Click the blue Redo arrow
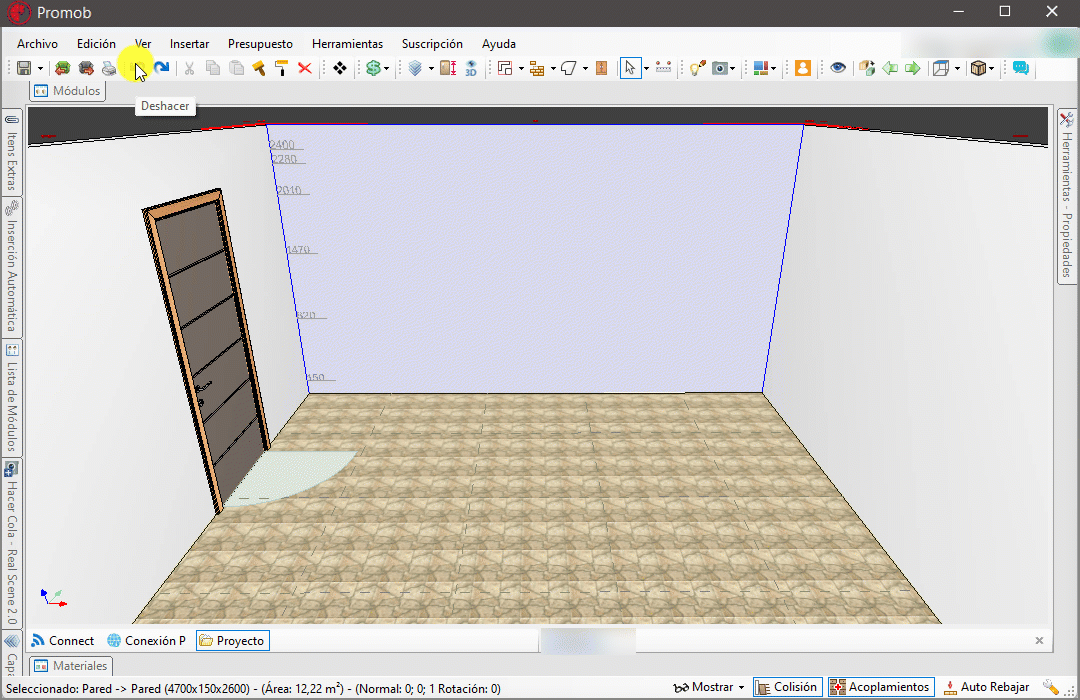1080x700 pixels. (162, 68)
